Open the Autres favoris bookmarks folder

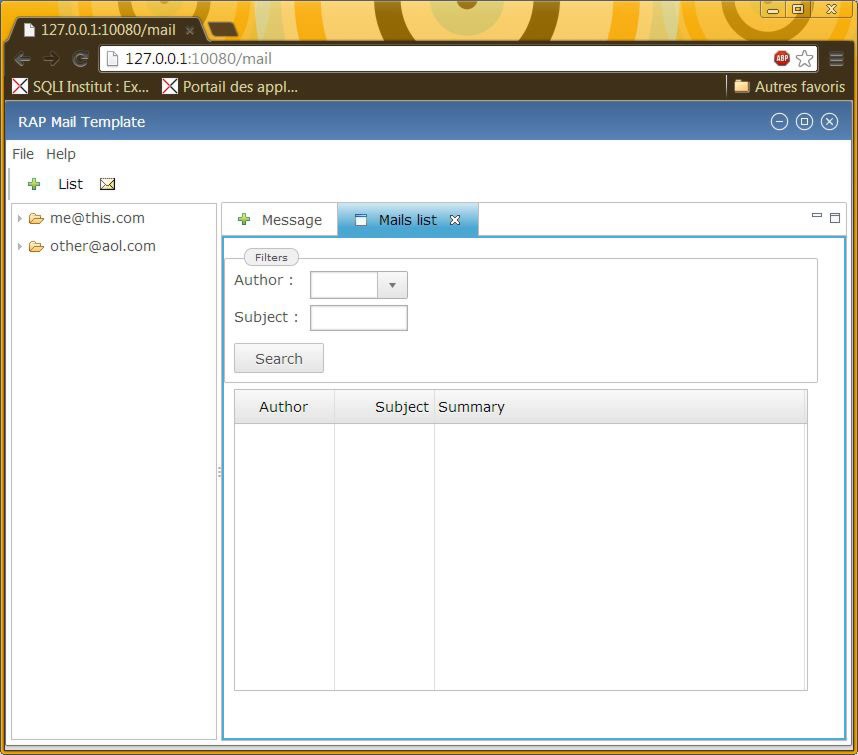789,87
